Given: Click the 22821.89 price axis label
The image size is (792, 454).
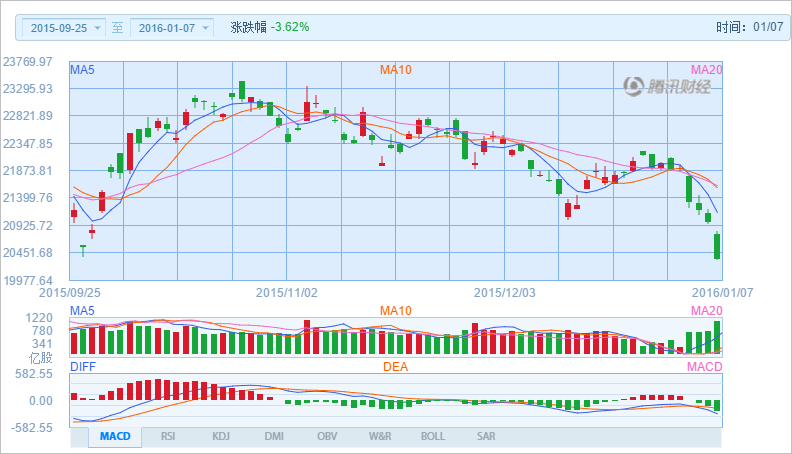Looking at the screenshot, I should point(28,116).
